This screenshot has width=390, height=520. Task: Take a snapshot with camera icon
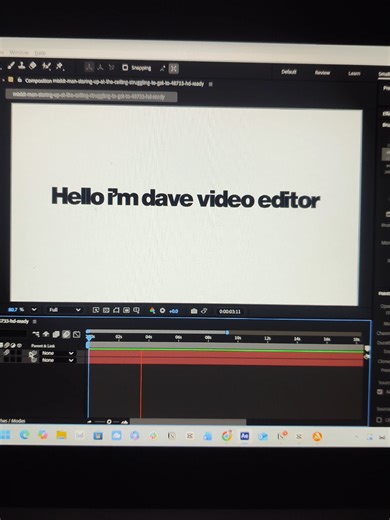(x=194, y=311)
